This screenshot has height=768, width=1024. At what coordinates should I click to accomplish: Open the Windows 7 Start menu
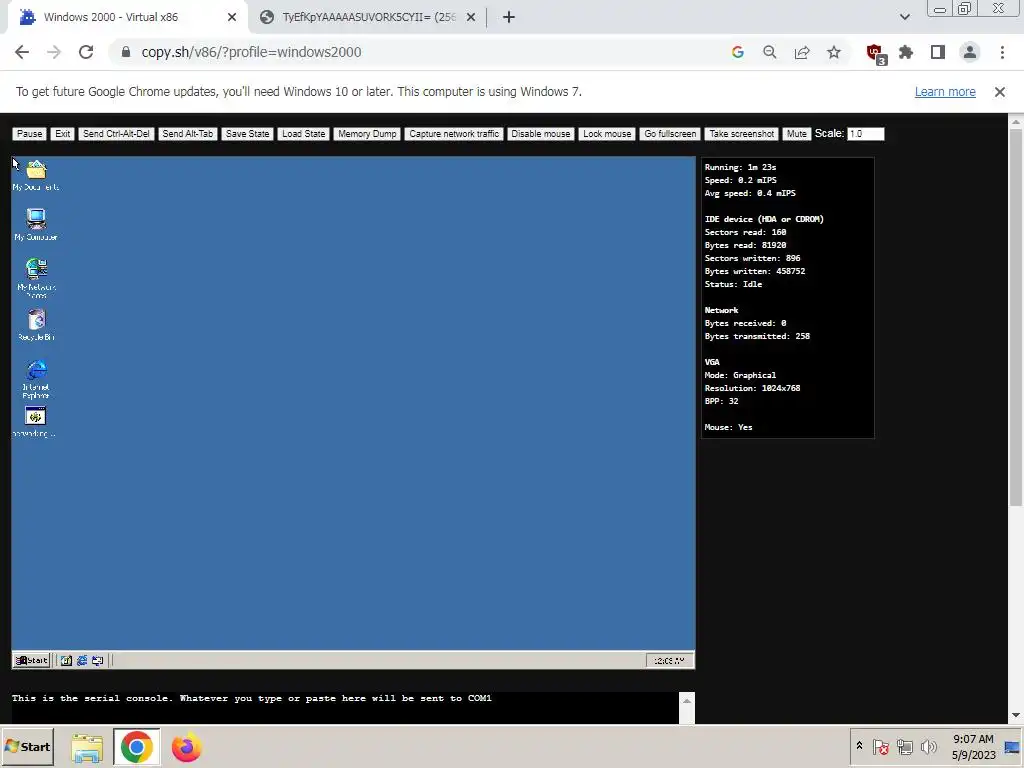tap(27, 746)
